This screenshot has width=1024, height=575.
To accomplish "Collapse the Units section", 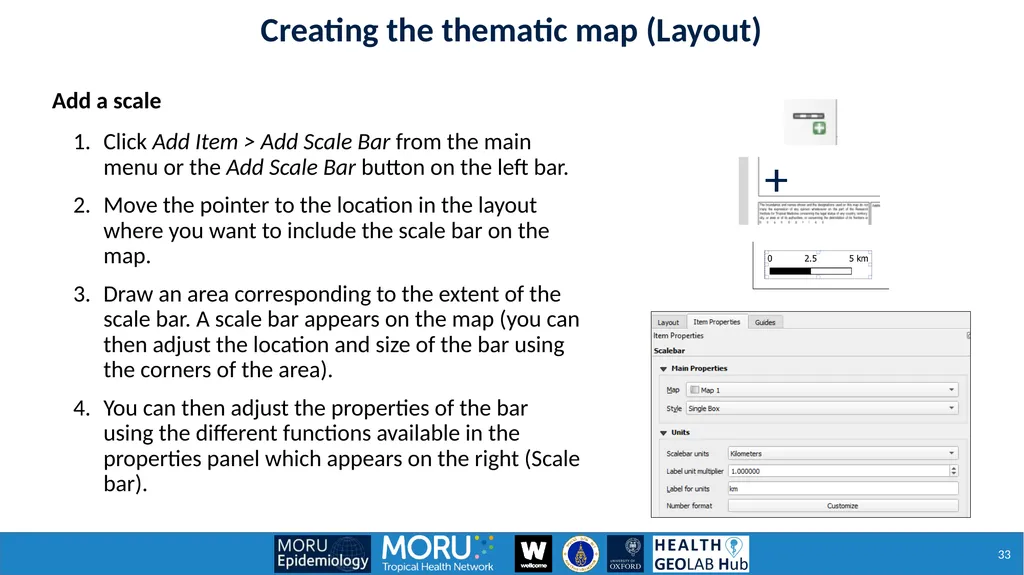I will pos(664,433).
